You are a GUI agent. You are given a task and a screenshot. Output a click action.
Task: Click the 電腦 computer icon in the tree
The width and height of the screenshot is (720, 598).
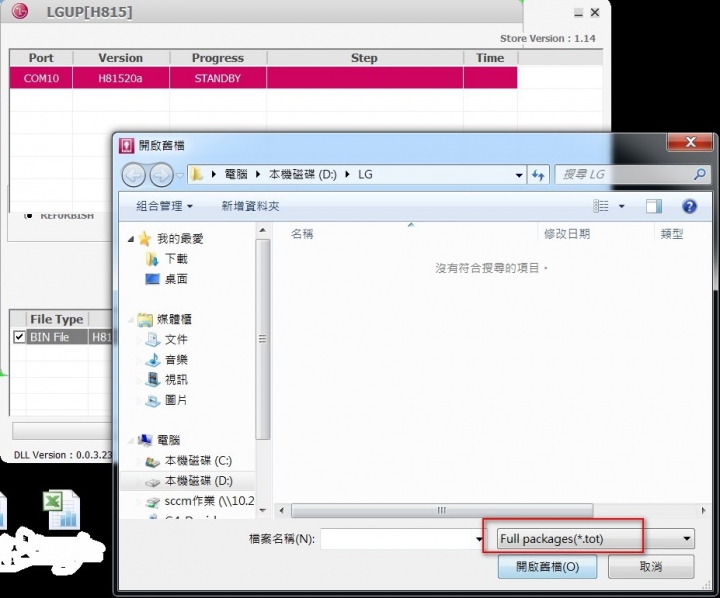click(x=145, y=440)
